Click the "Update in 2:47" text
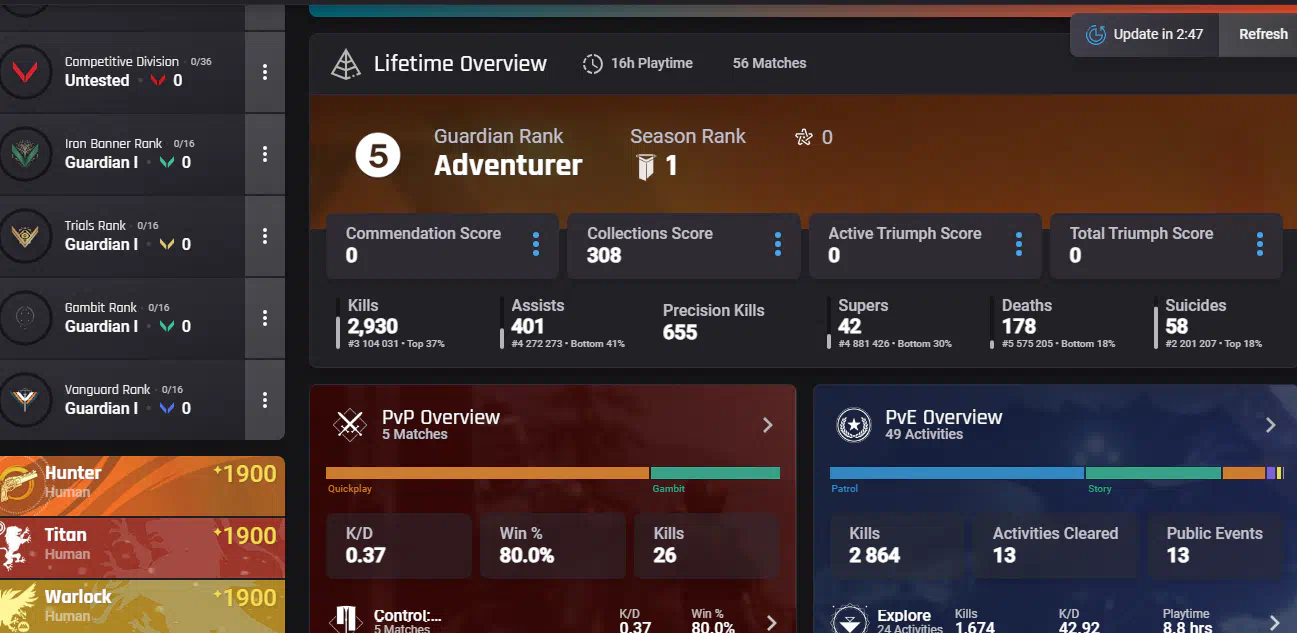This screenshot has height=633, width=1297. 1158,34
